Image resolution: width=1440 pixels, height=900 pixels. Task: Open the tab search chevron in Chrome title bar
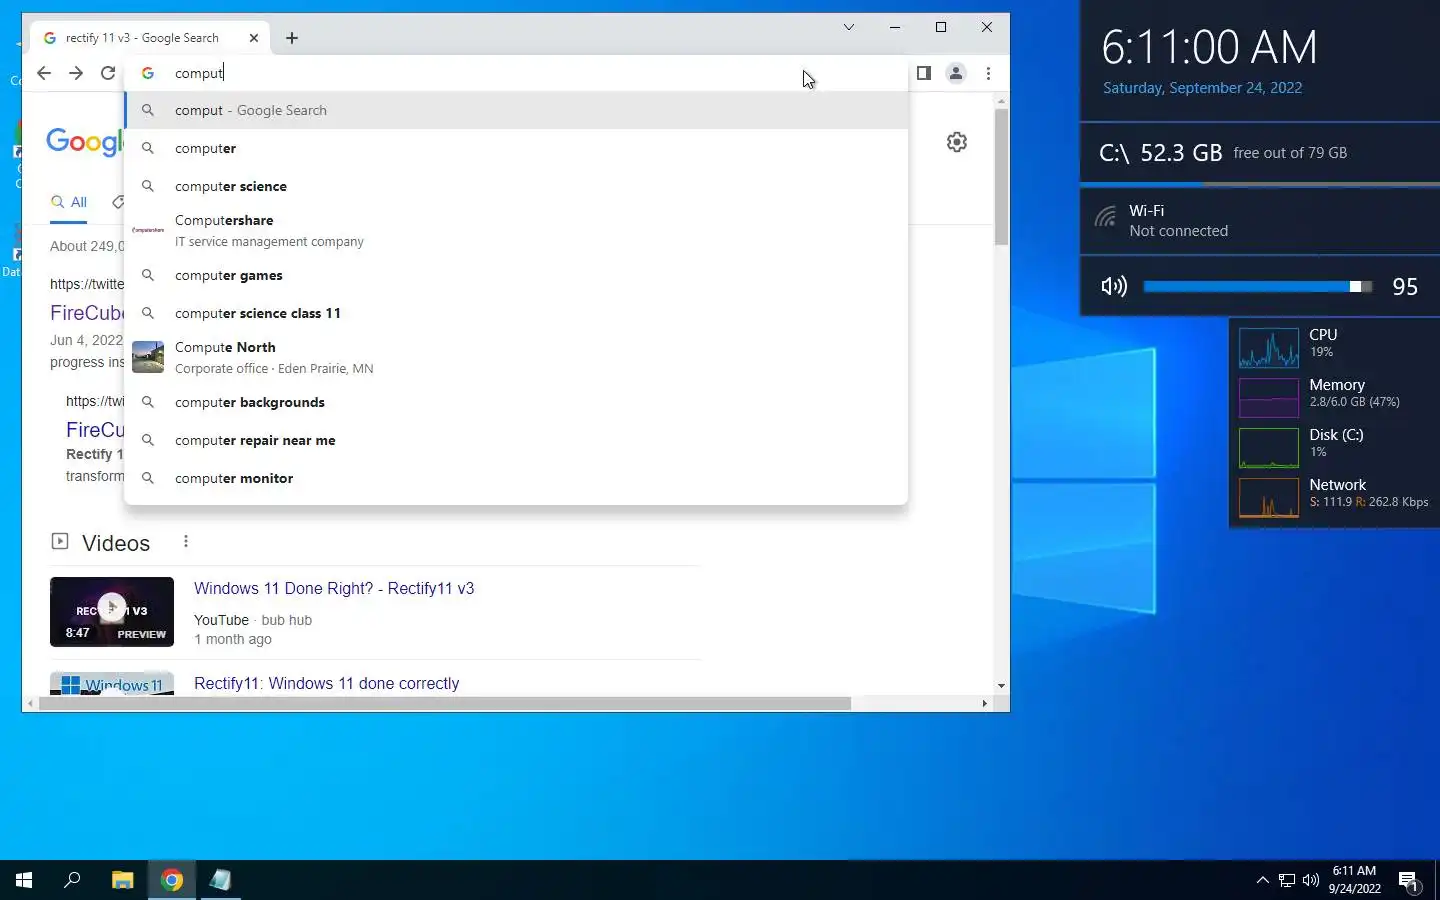pos(849,27)
